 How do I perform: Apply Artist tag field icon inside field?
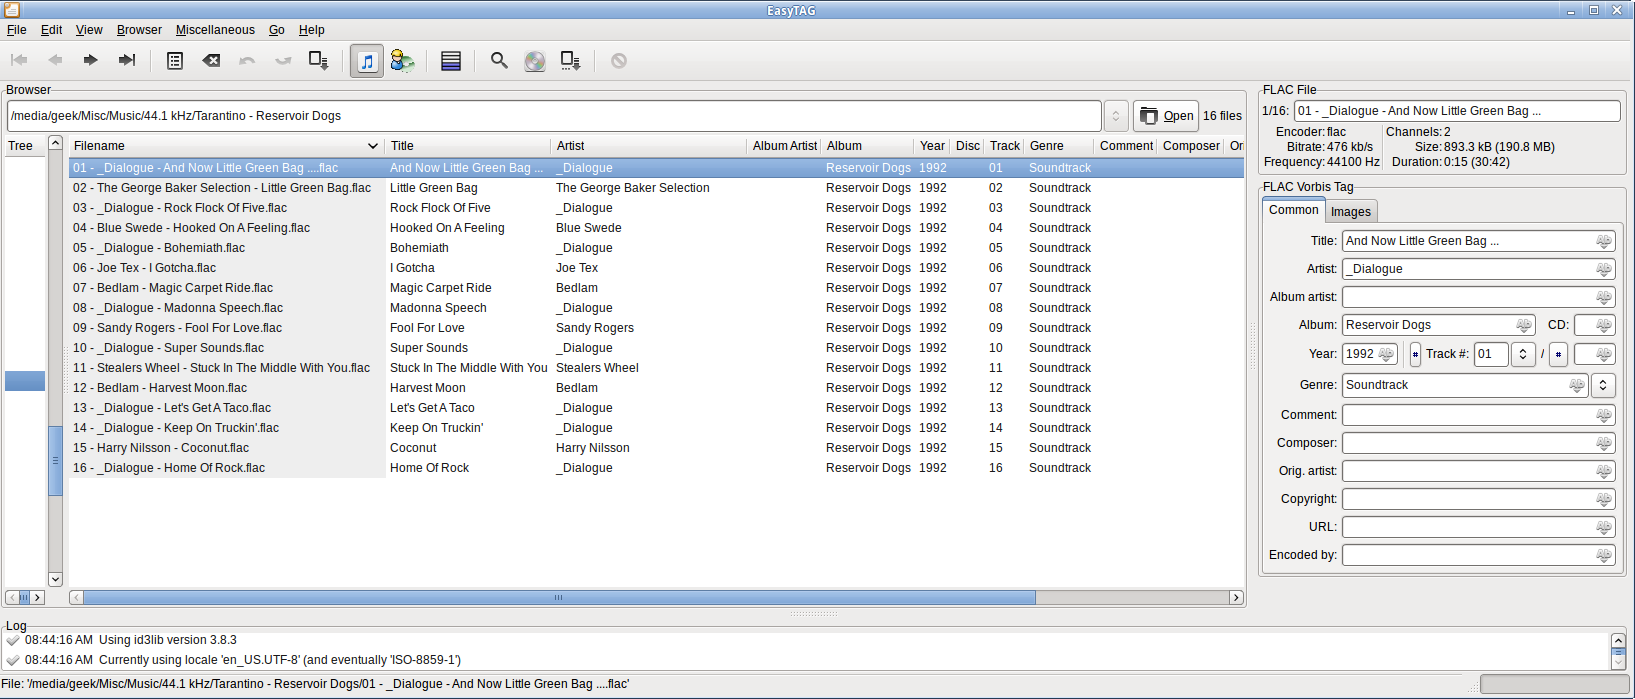(1603, 269)
